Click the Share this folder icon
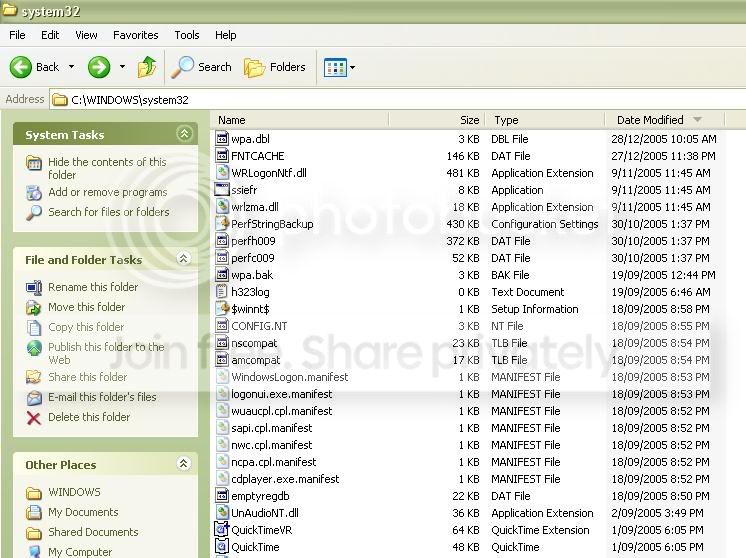 click(x=34, y=377)
